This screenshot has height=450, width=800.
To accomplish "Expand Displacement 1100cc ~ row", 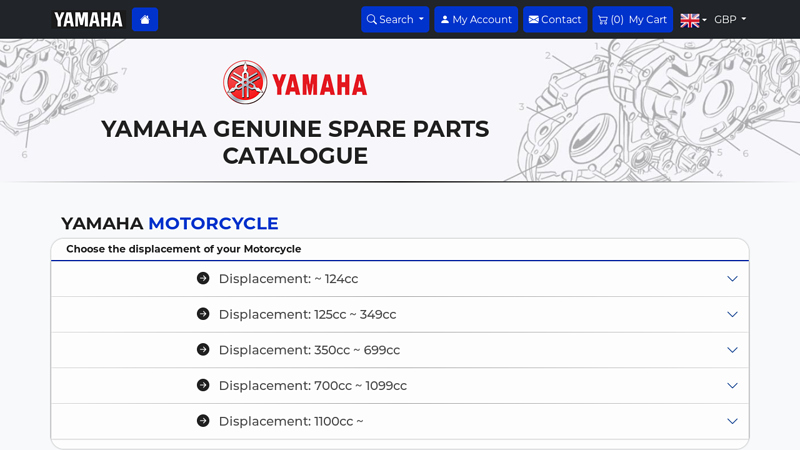I will tap(400, 421).
